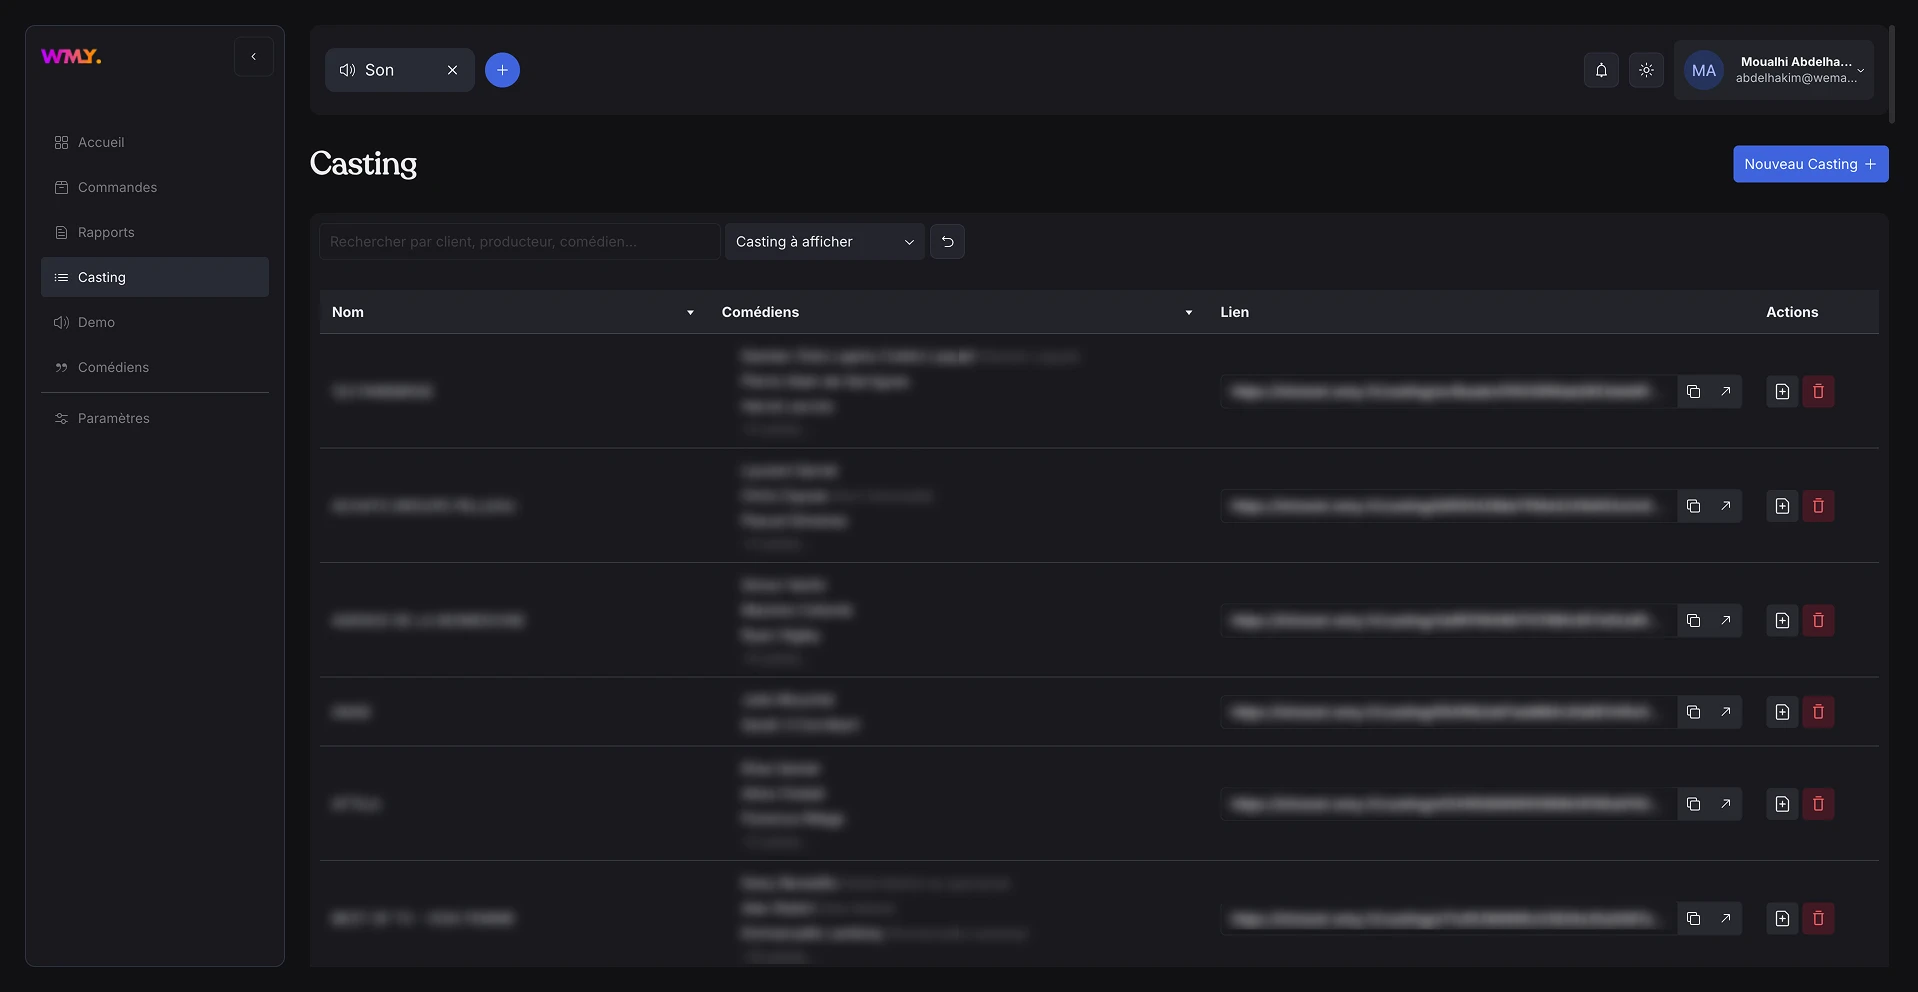Delete the third casting row
The width and height of the screenshot is (1918, 992).
(1818, 621)
